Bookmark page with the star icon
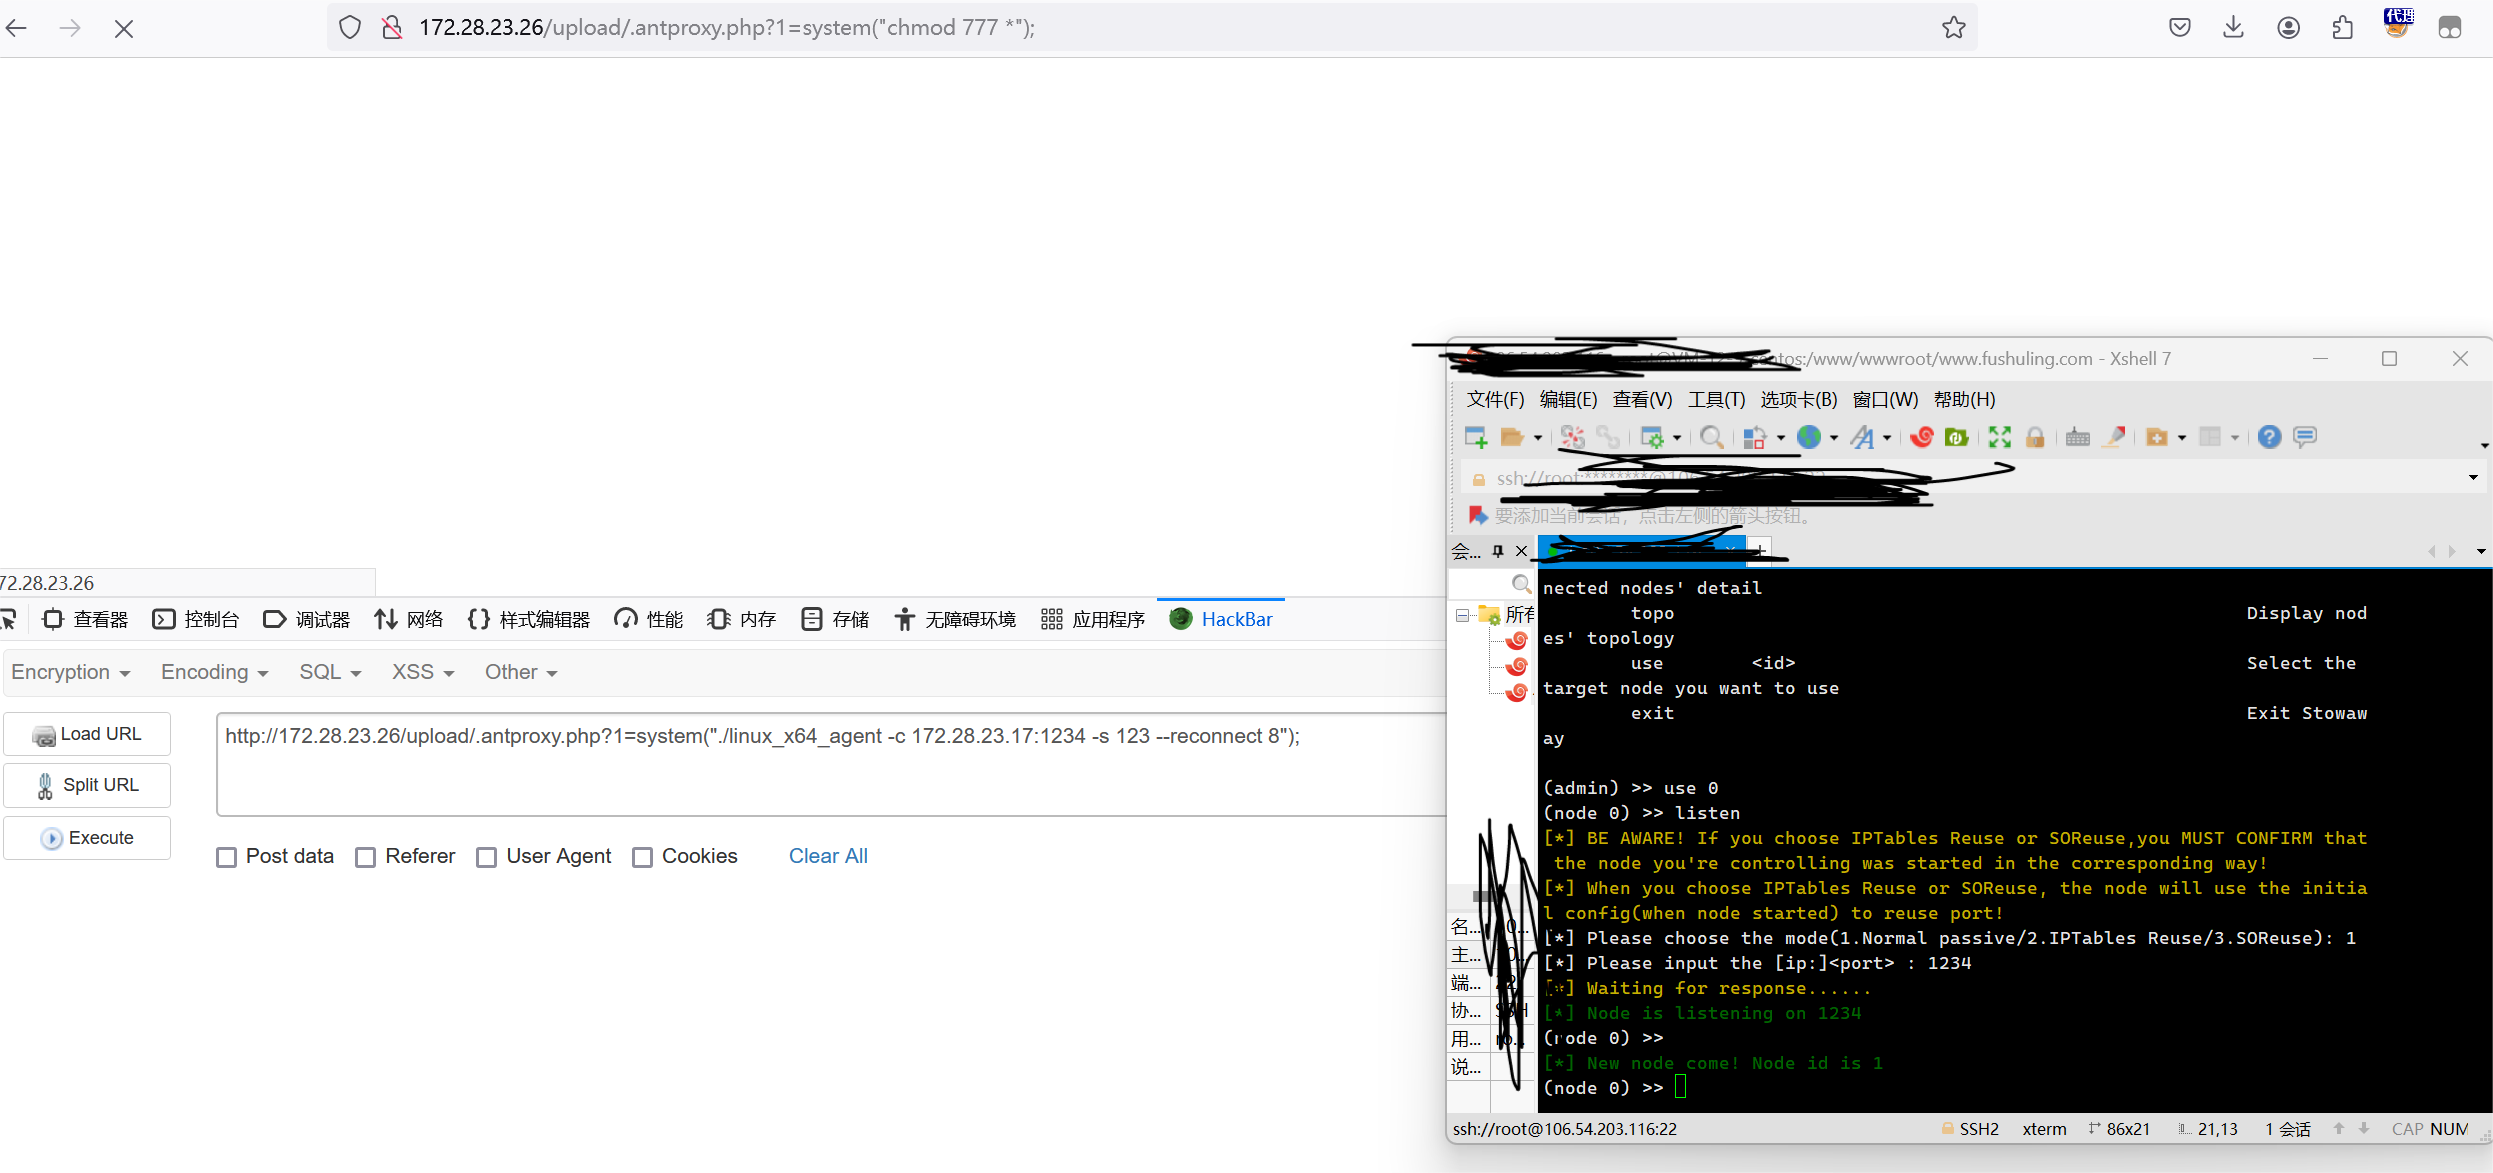Viewport: 2493px width, 1173px height. pos(1953,28)
